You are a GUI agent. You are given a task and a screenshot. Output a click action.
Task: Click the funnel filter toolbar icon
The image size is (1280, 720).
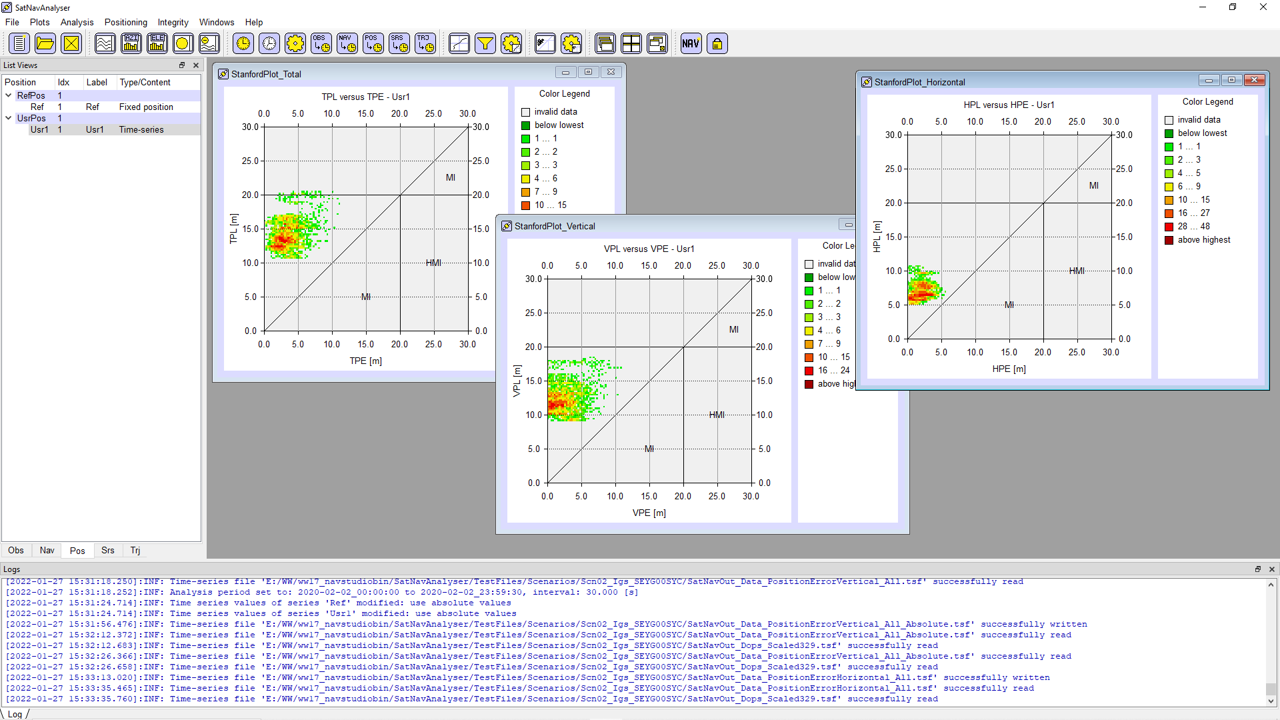[x=485, y=43]
